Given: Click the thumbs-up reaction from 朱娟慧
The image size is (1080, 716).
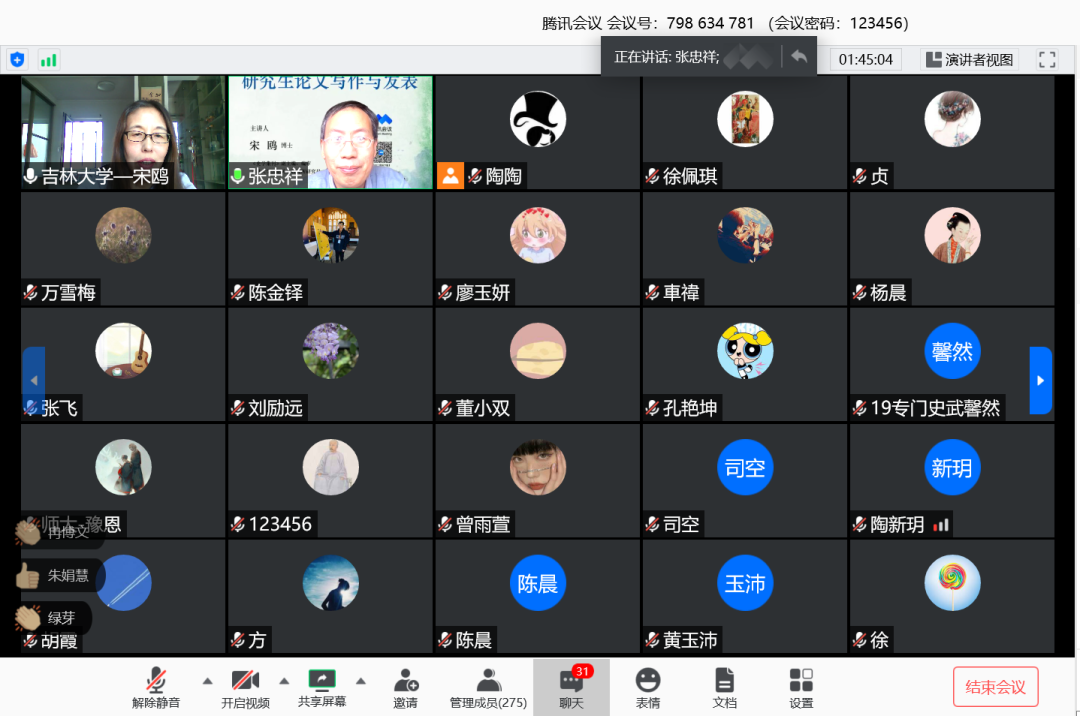Looking at the screenshot, I should coord(28,575).
